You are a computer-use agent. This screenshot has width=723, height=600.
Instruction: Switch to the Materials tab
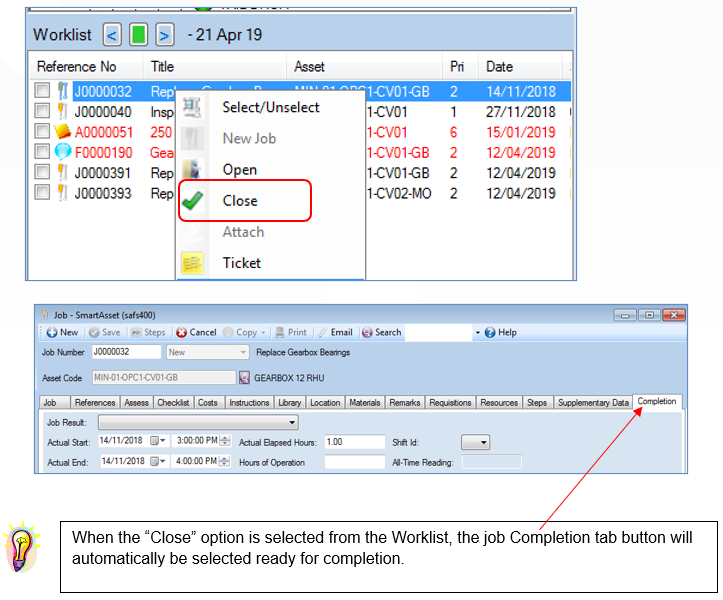(x=365, y=403)
